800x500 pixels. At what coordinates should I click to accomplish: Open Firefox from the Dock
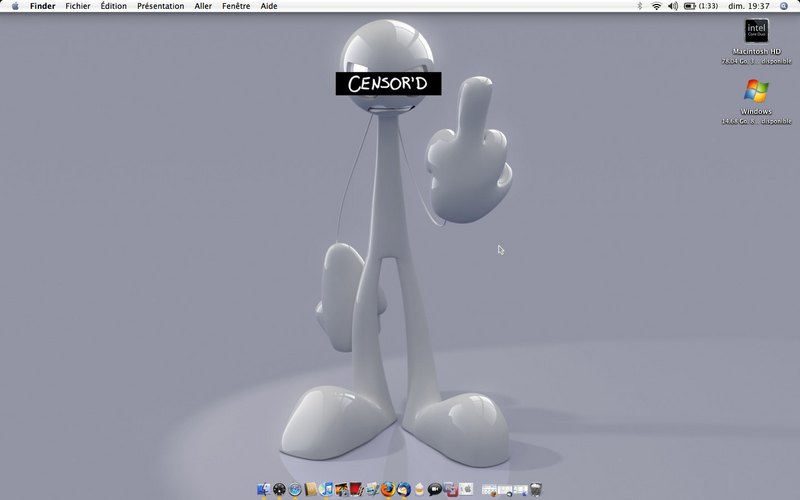[388, 489]
